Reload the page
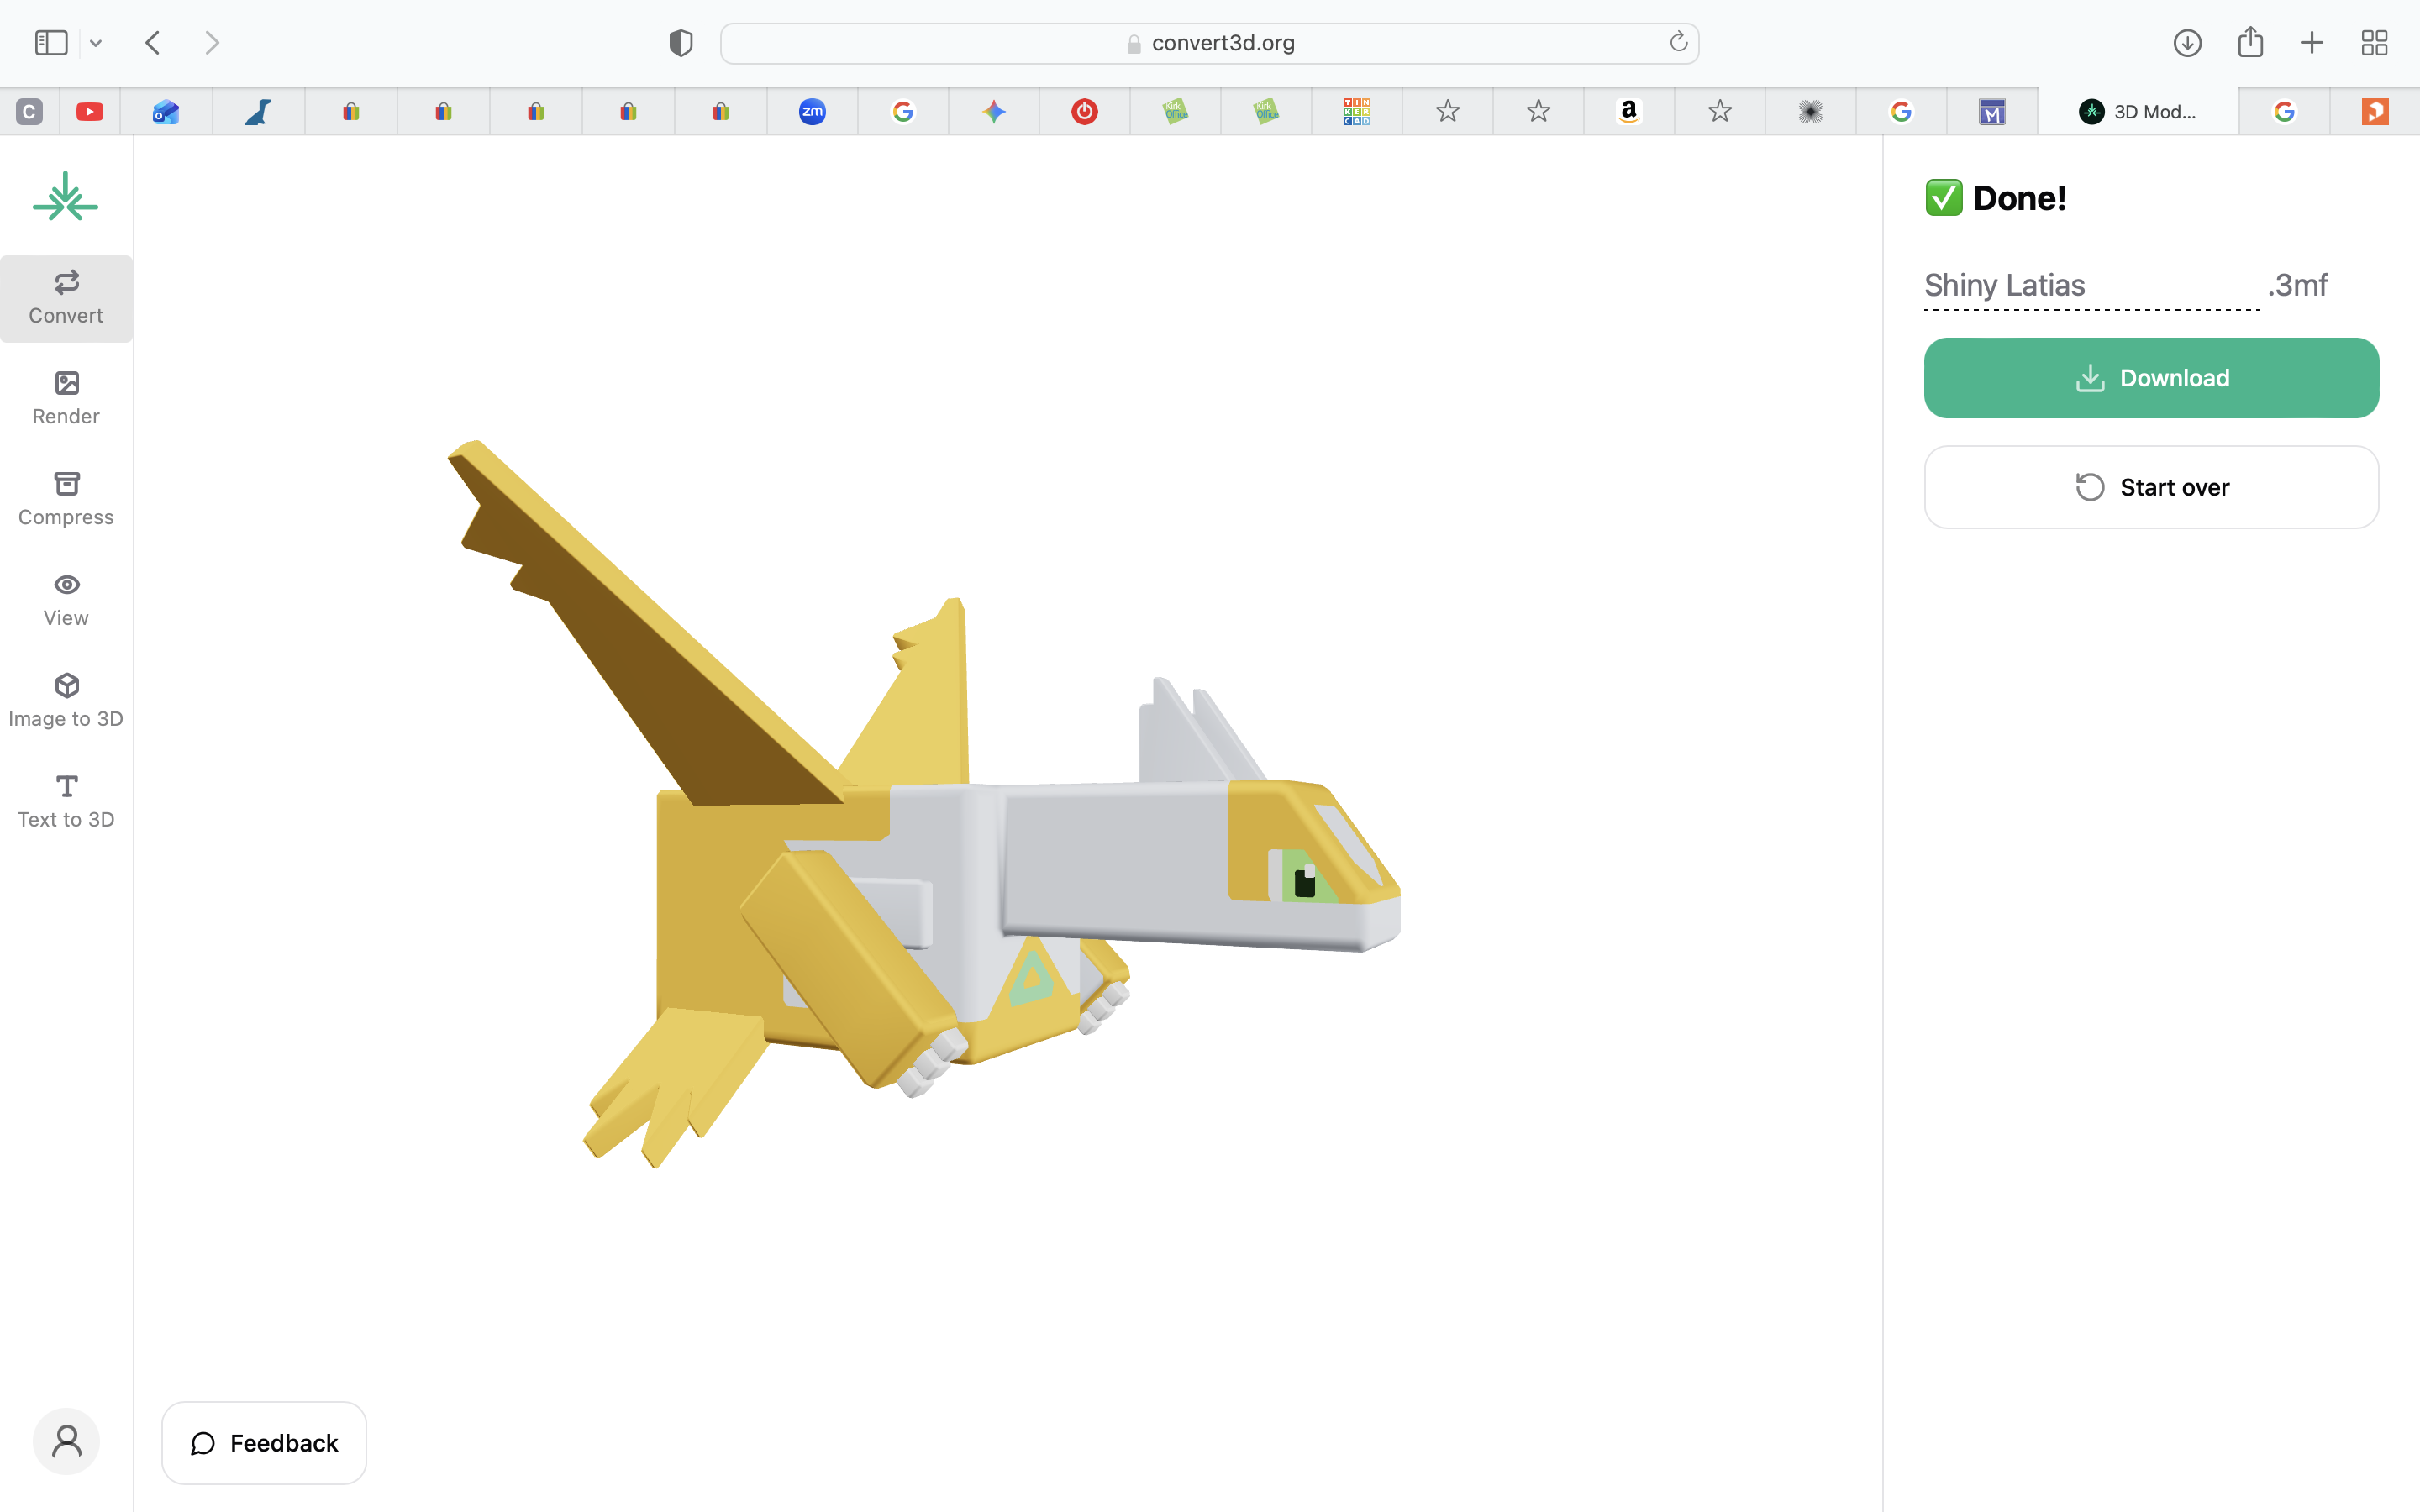Viewport: 2420px width, 1512px height. click(x=1678, y=42)
